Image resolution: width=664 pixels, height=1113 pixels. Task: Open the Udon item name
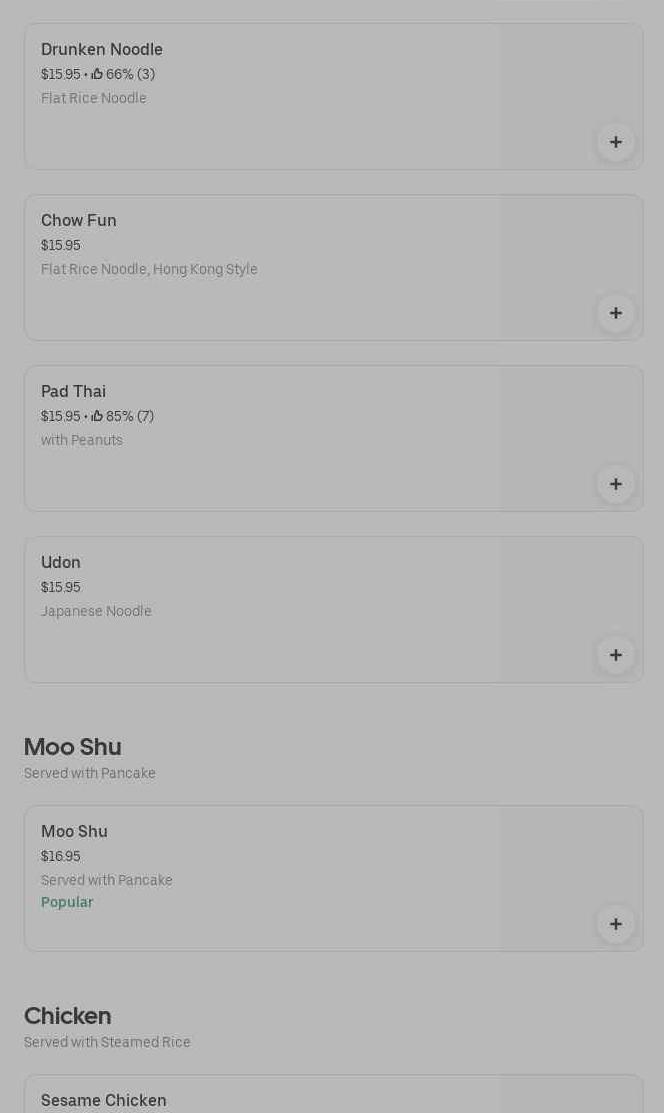61,563
